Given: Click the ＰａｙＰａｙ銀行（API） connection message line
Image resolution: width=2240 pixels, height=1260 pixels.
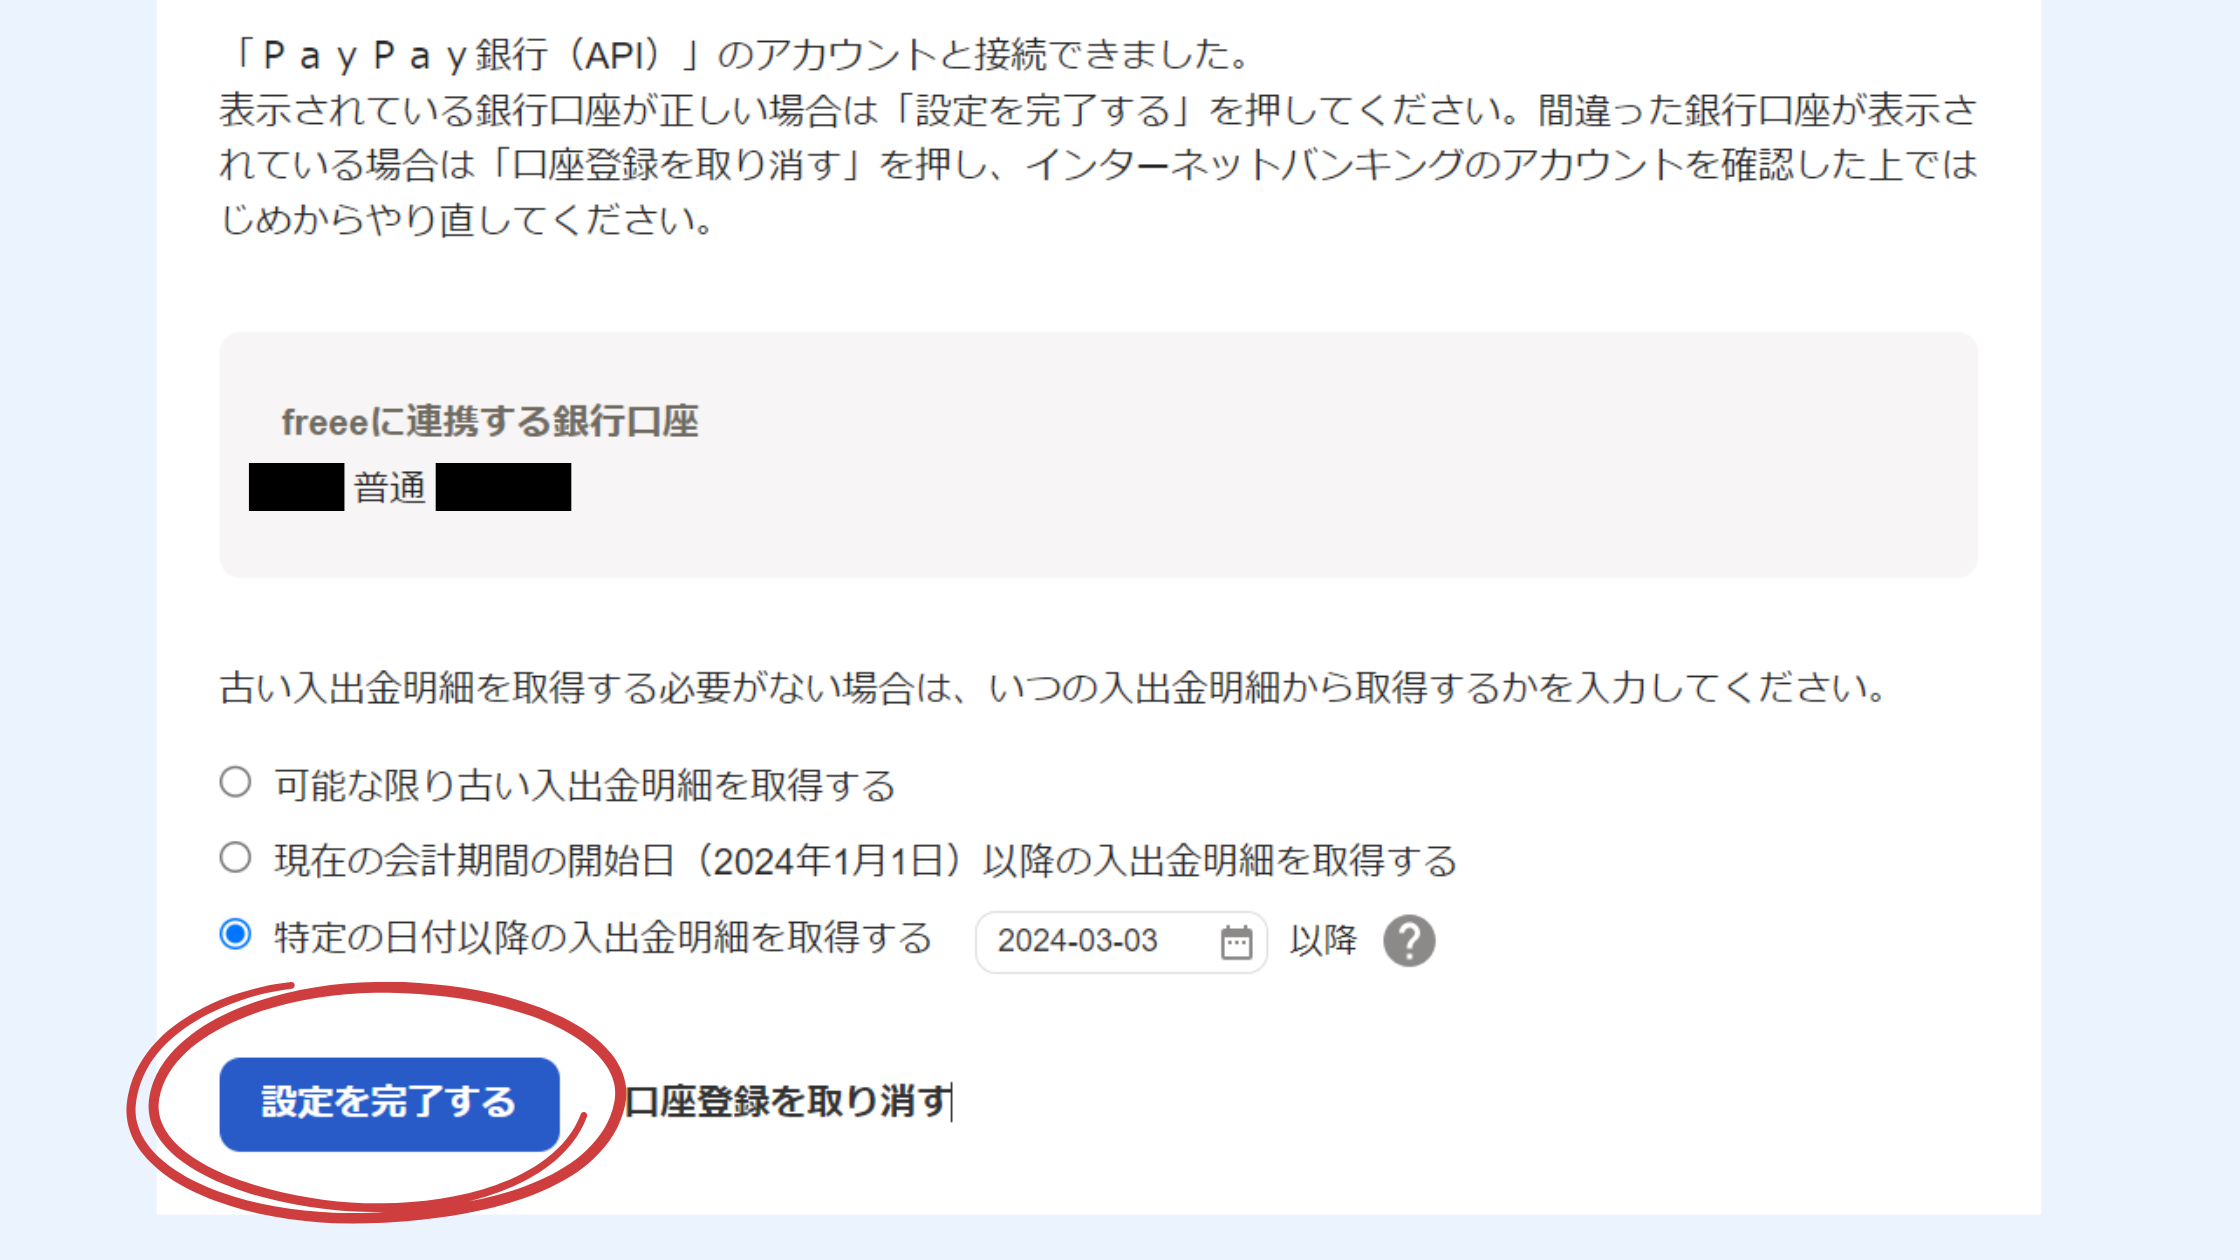Looking at the screenshot, I should click(x=737, y=55).
